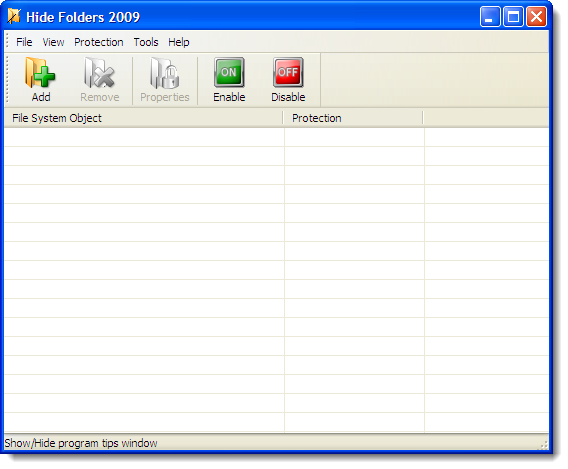Screen dimensions: 568x469
Task: Click the greyed Remove folder icon
Action: pyautogui.click(x=99, y=73)
